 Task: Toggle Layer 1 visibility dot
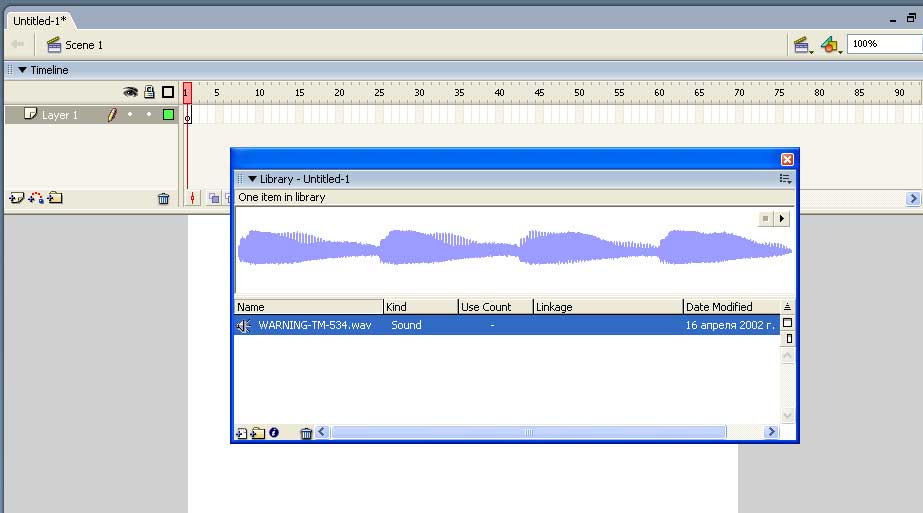pyautogui.click(x=130, y=114)
